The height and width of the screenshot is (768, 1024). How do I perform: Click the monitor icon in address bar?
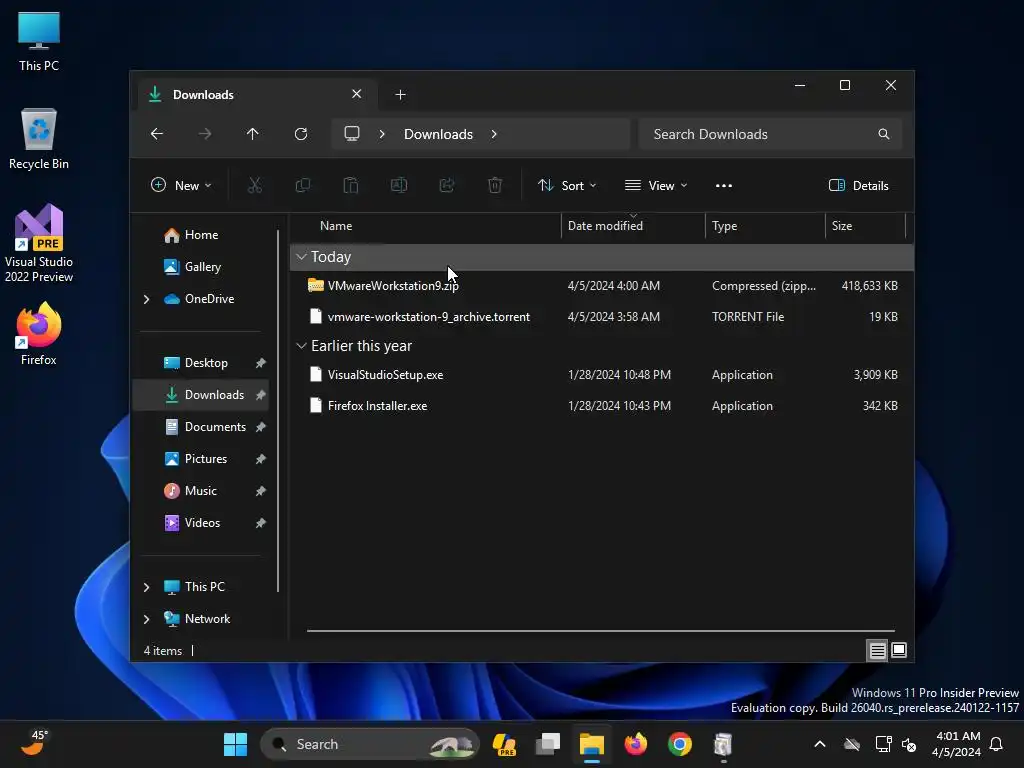pos(352,134)
